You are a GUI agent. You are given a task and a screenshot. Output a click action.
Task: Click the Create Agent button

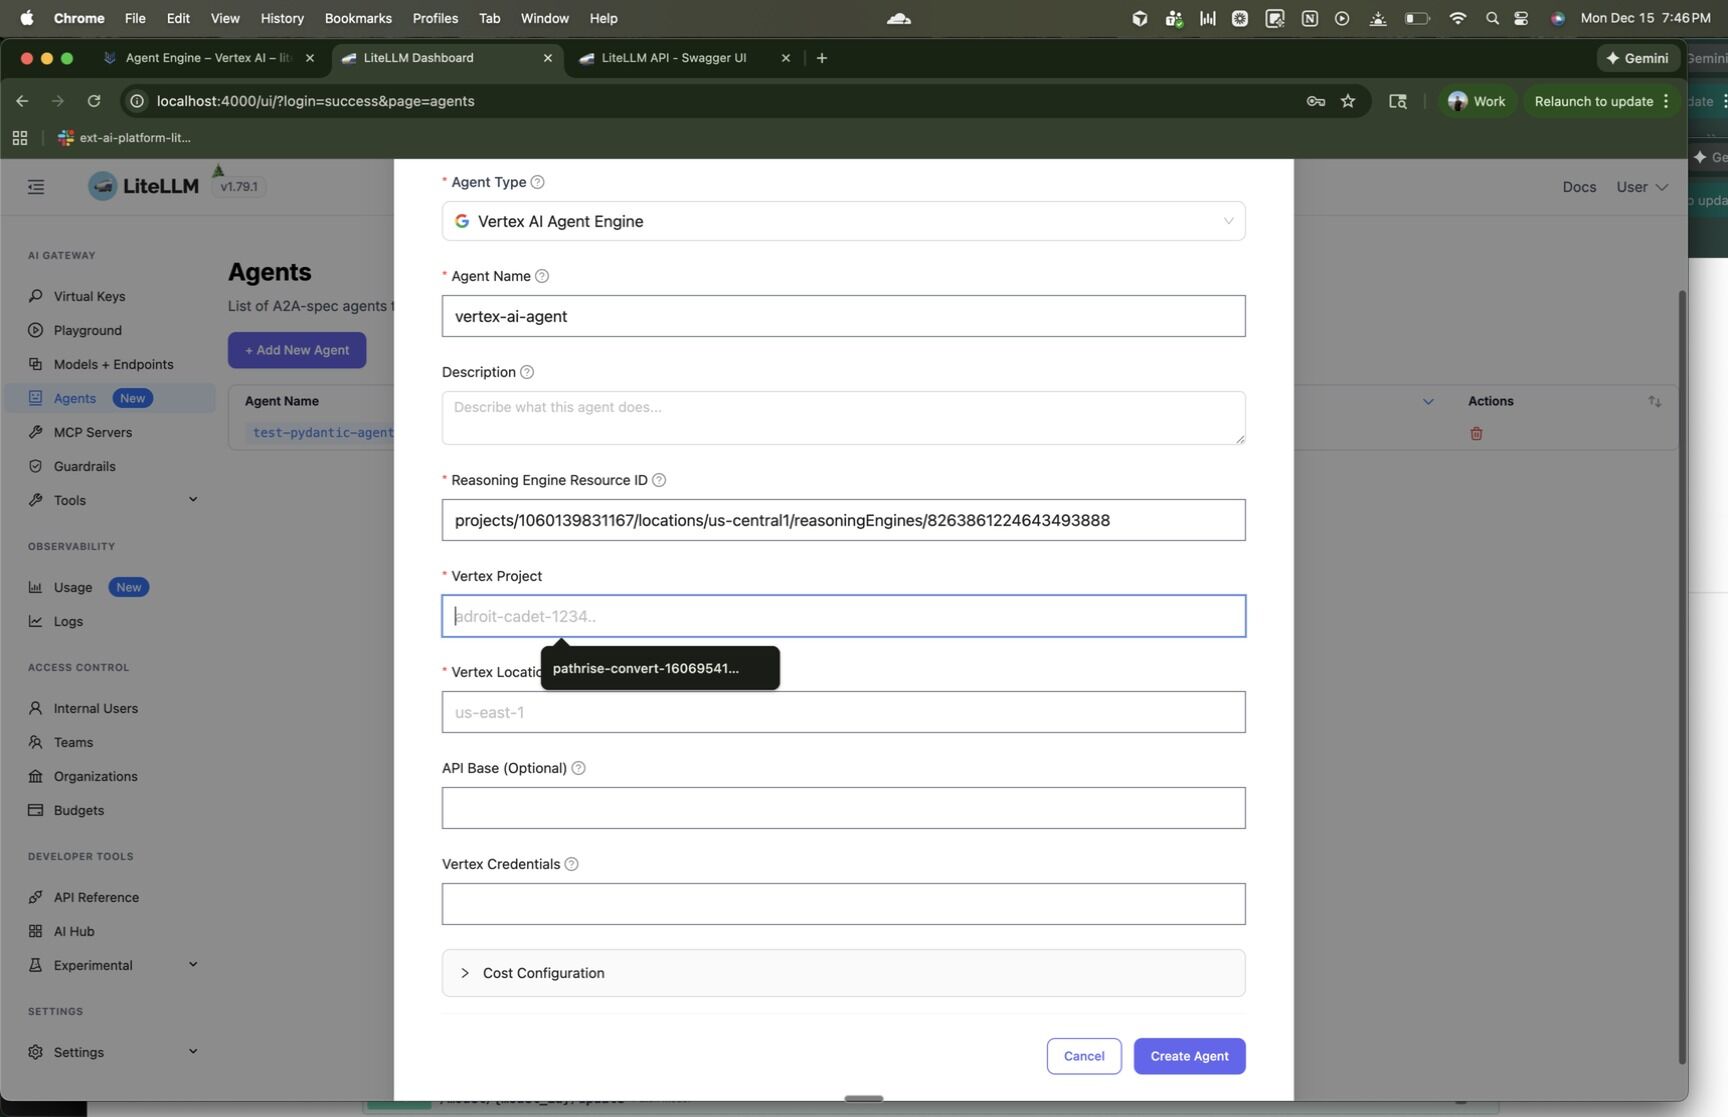[1189, 1056]
